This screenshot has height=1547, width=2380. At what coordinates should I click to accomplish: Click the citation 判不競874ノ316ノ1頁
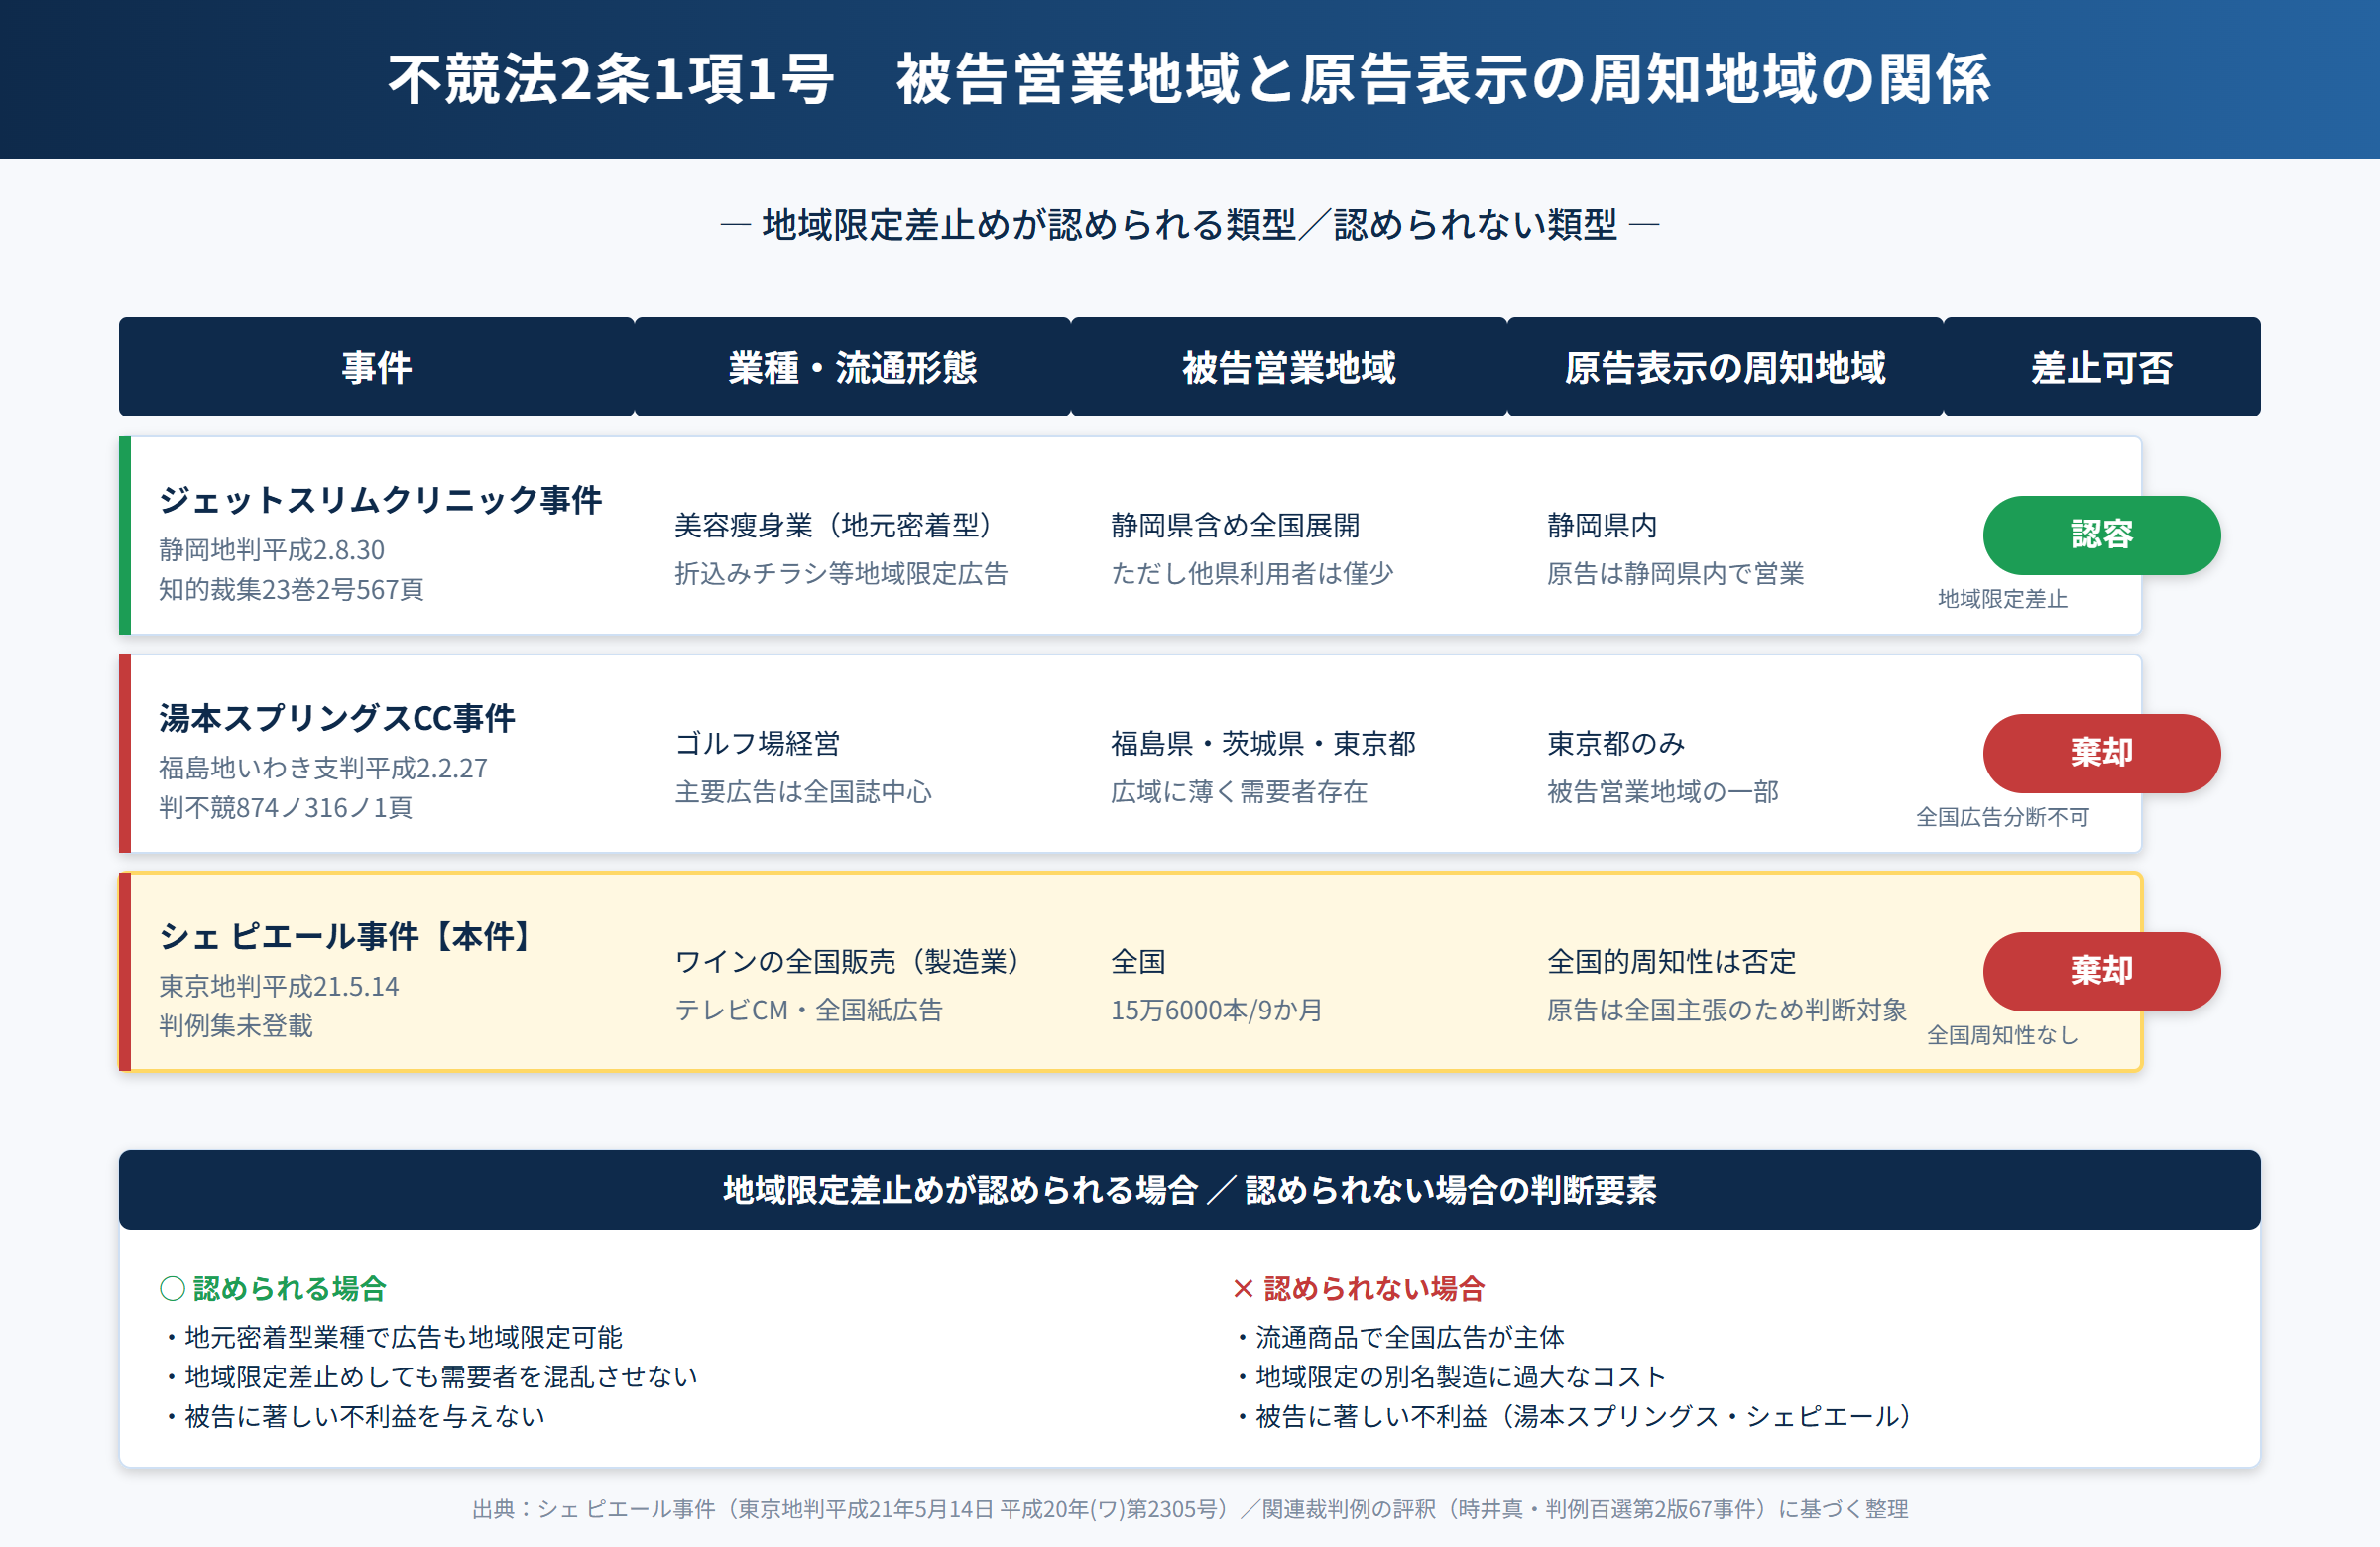(x=285, y=807)
